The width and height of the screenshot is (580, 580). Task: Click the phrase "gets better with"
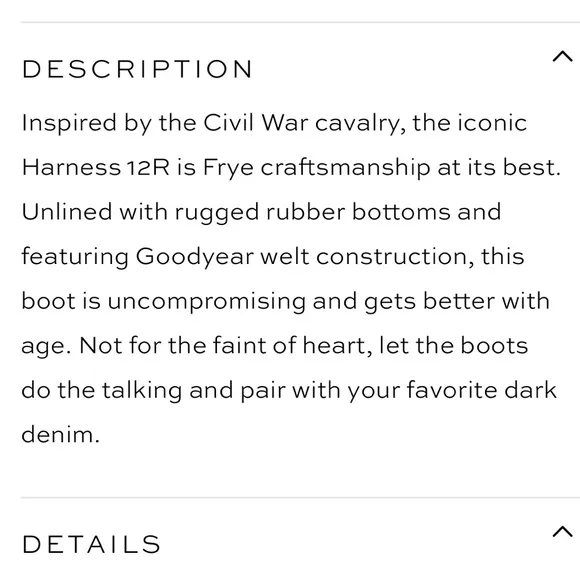456,302
